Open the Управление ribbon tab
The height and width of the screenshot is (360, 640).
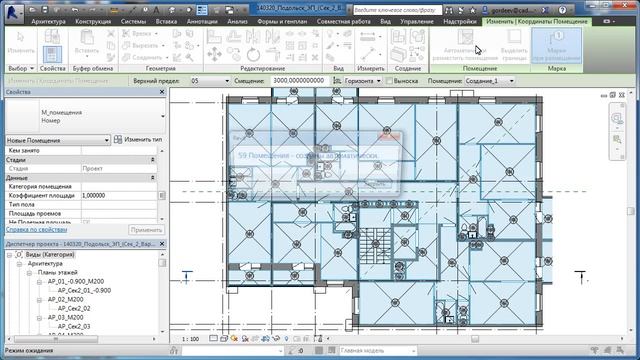coord(417,21)
